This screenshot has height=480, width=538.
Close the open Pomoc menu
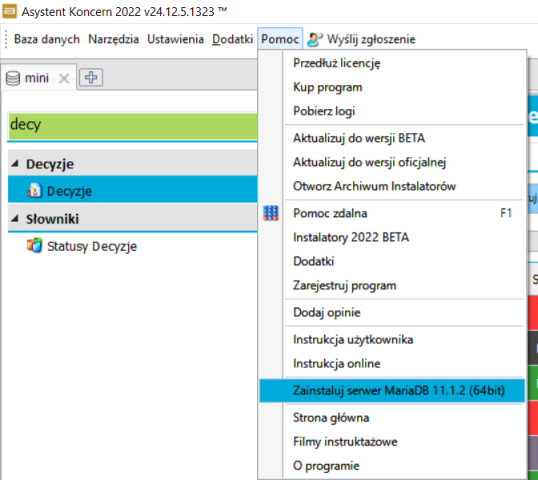tap(280, 39)
